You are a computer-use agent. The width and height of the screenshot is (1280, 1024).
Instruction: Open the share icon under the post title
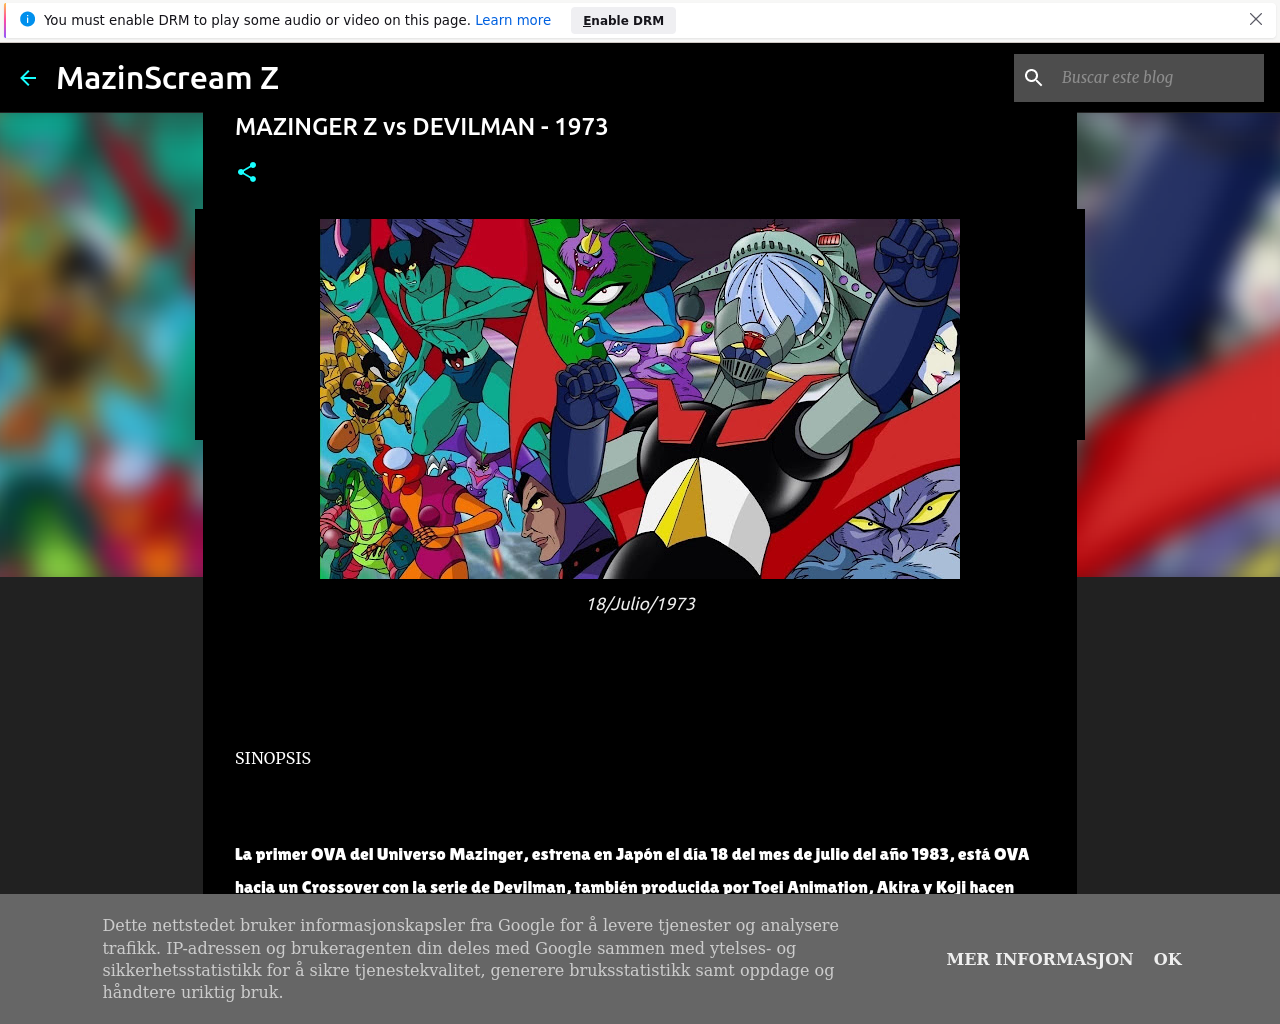coord(247,172)
